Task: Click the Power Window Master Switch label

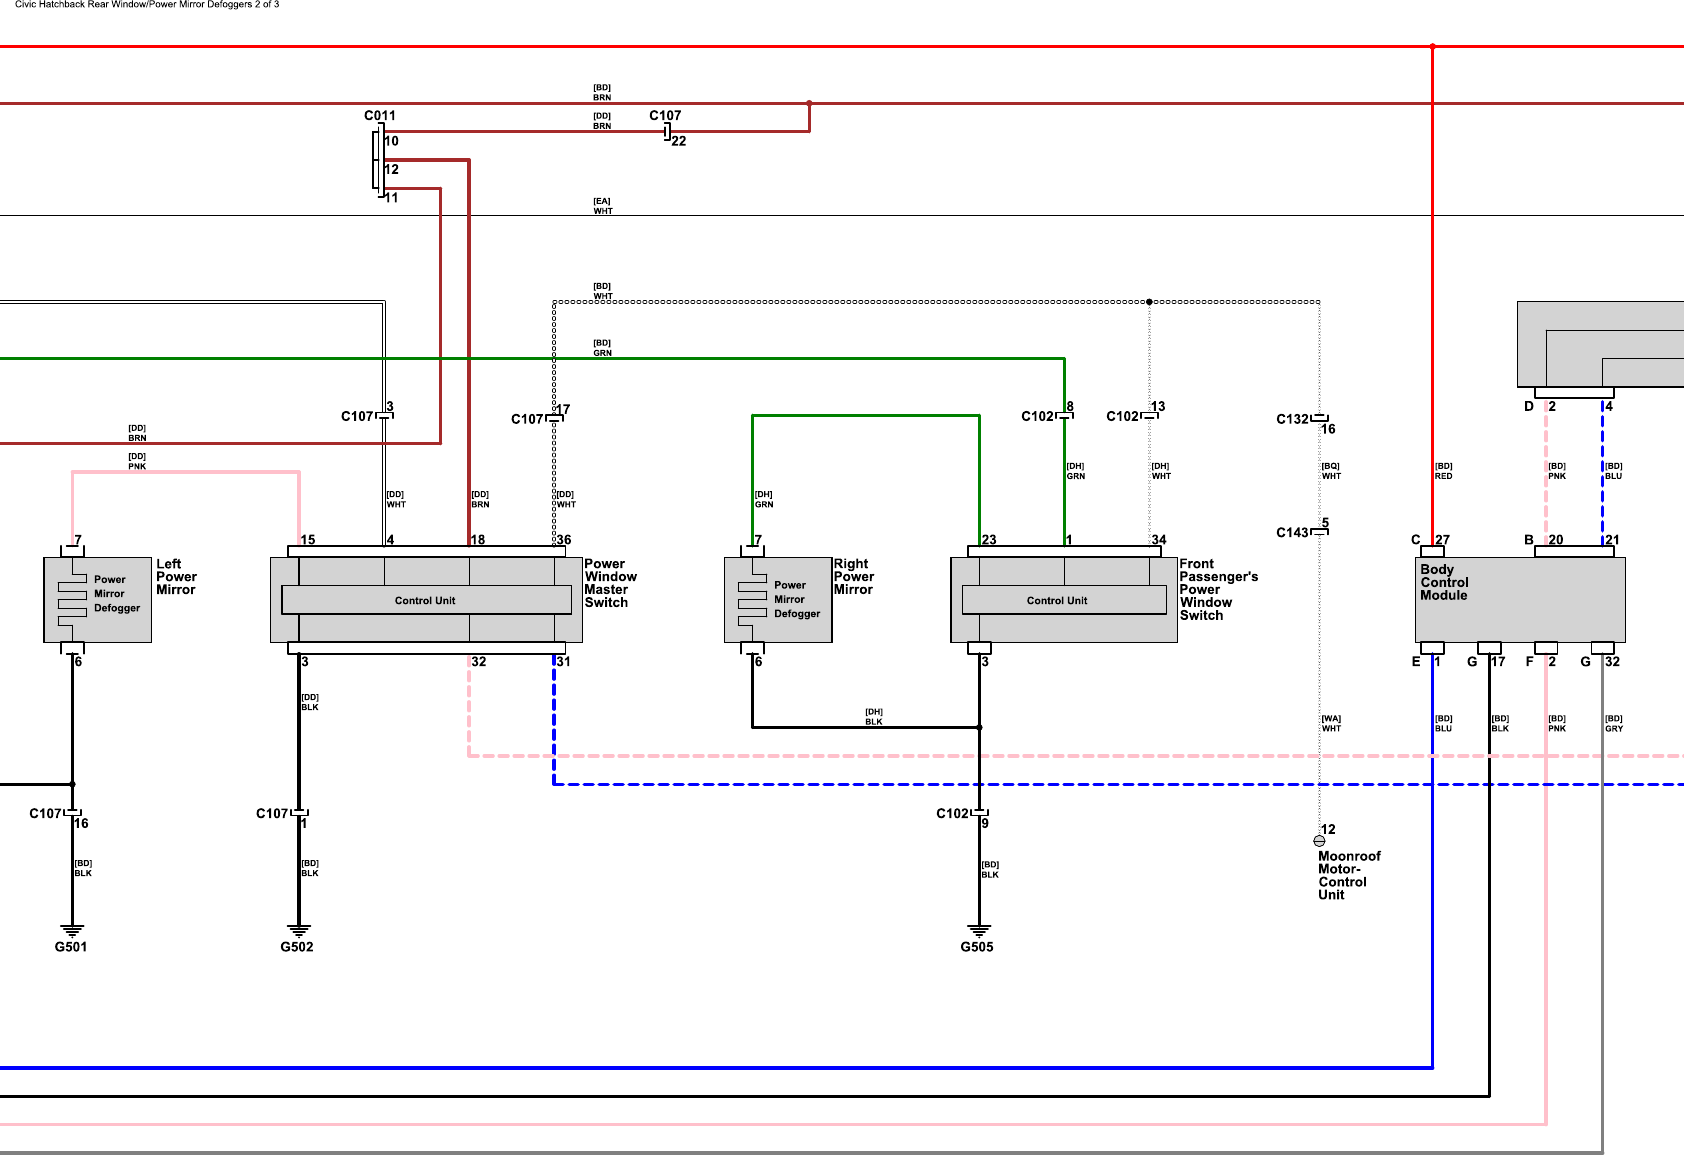Action: click(610, 583)
